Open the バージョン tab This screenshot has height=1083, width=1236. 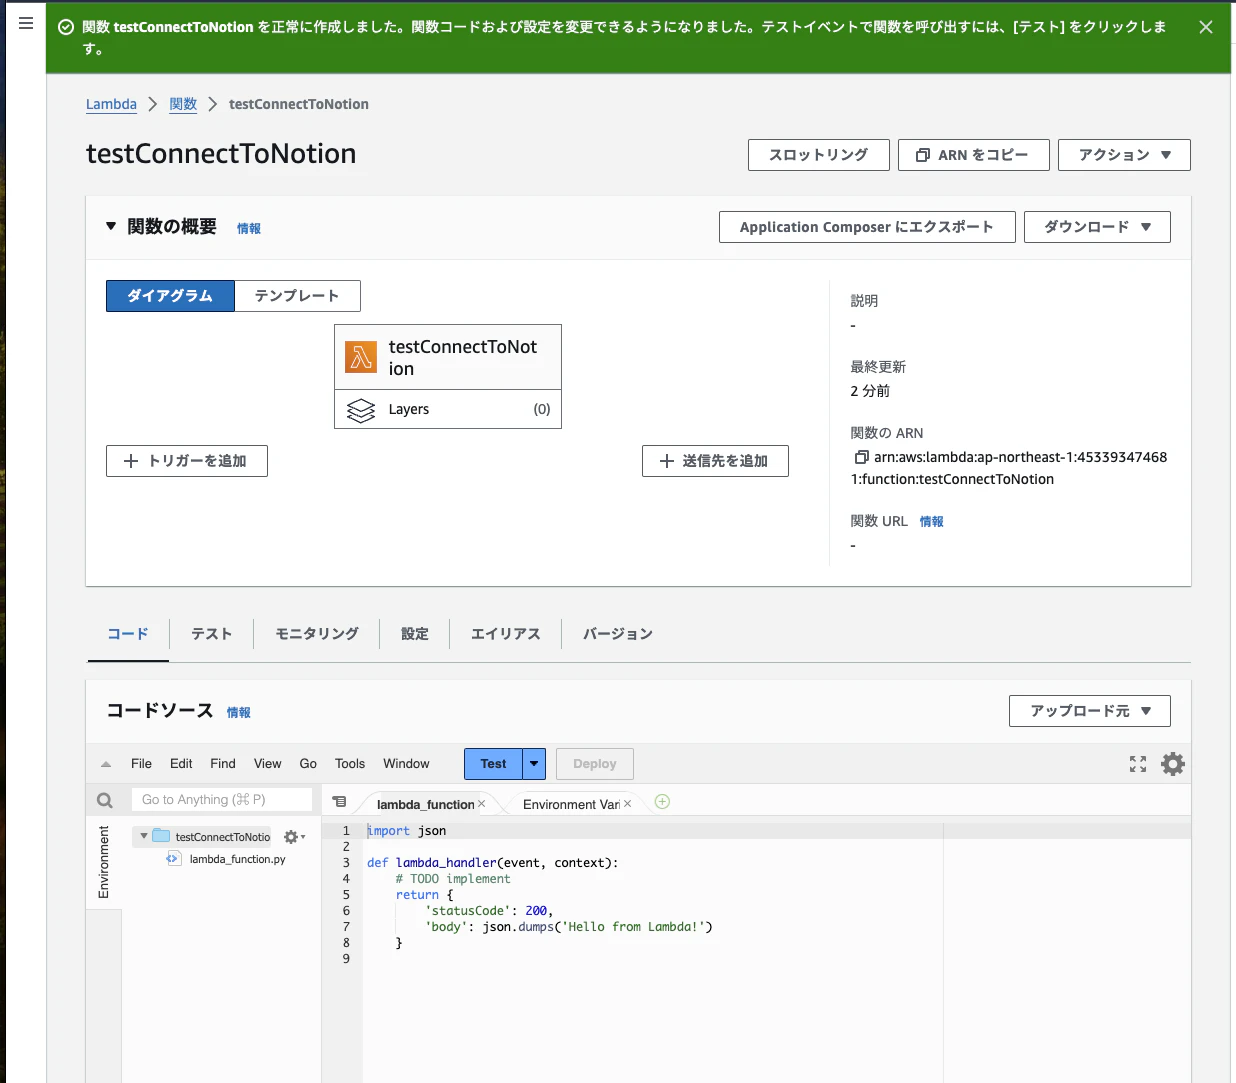617,634
